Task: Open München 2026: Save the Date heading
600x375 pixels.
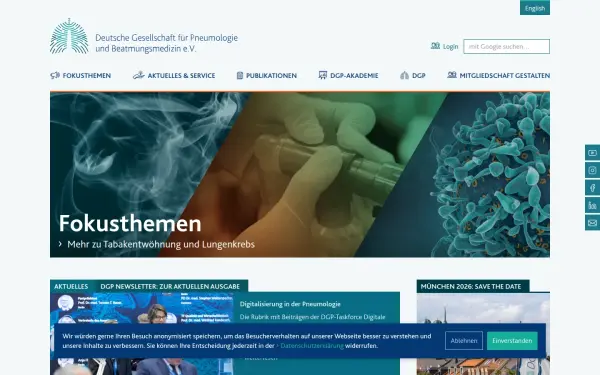Action: coord(471,286)
